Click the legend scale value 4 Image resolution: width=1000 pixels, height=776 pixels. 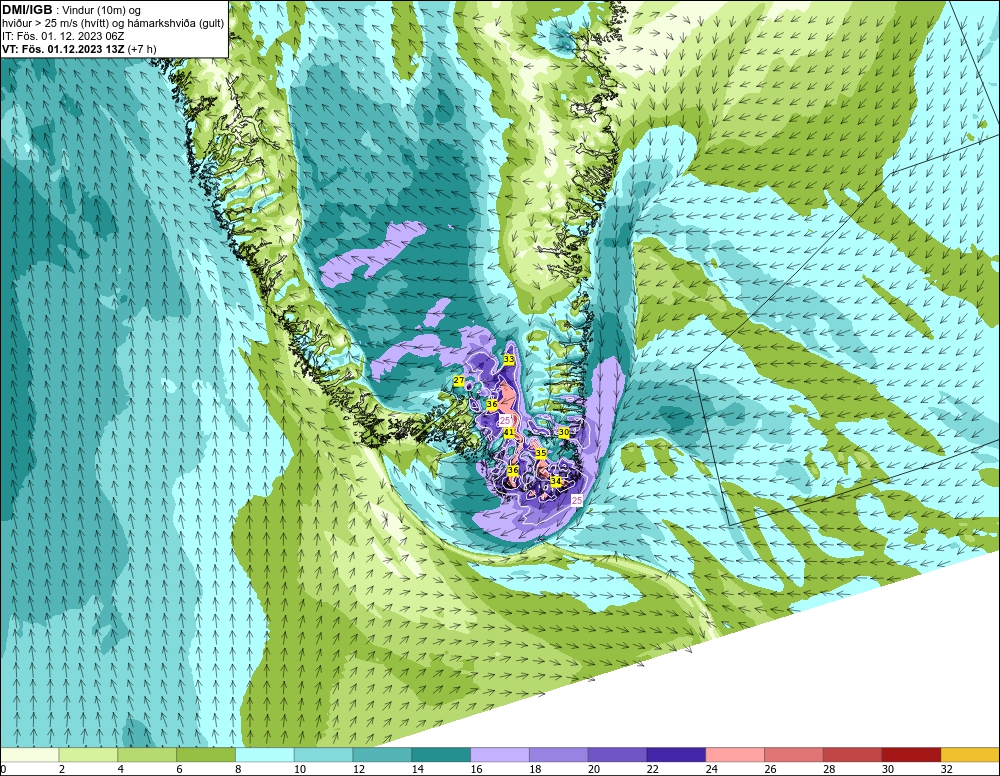click(x=121, y=769)
